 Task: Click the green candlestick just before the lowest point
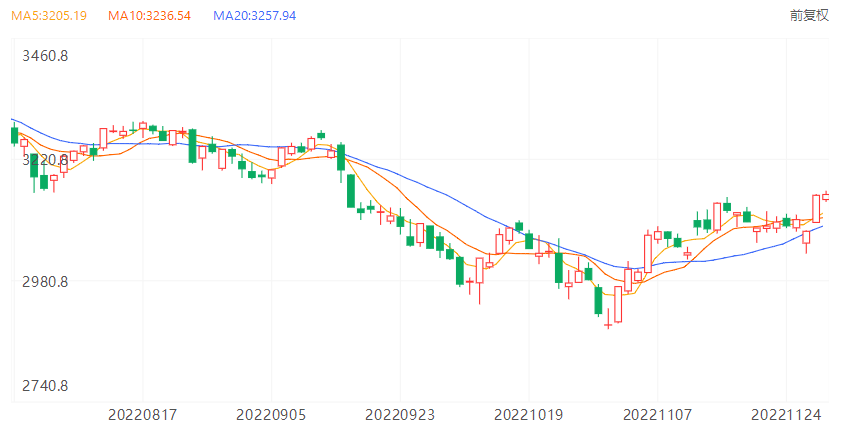598,300
